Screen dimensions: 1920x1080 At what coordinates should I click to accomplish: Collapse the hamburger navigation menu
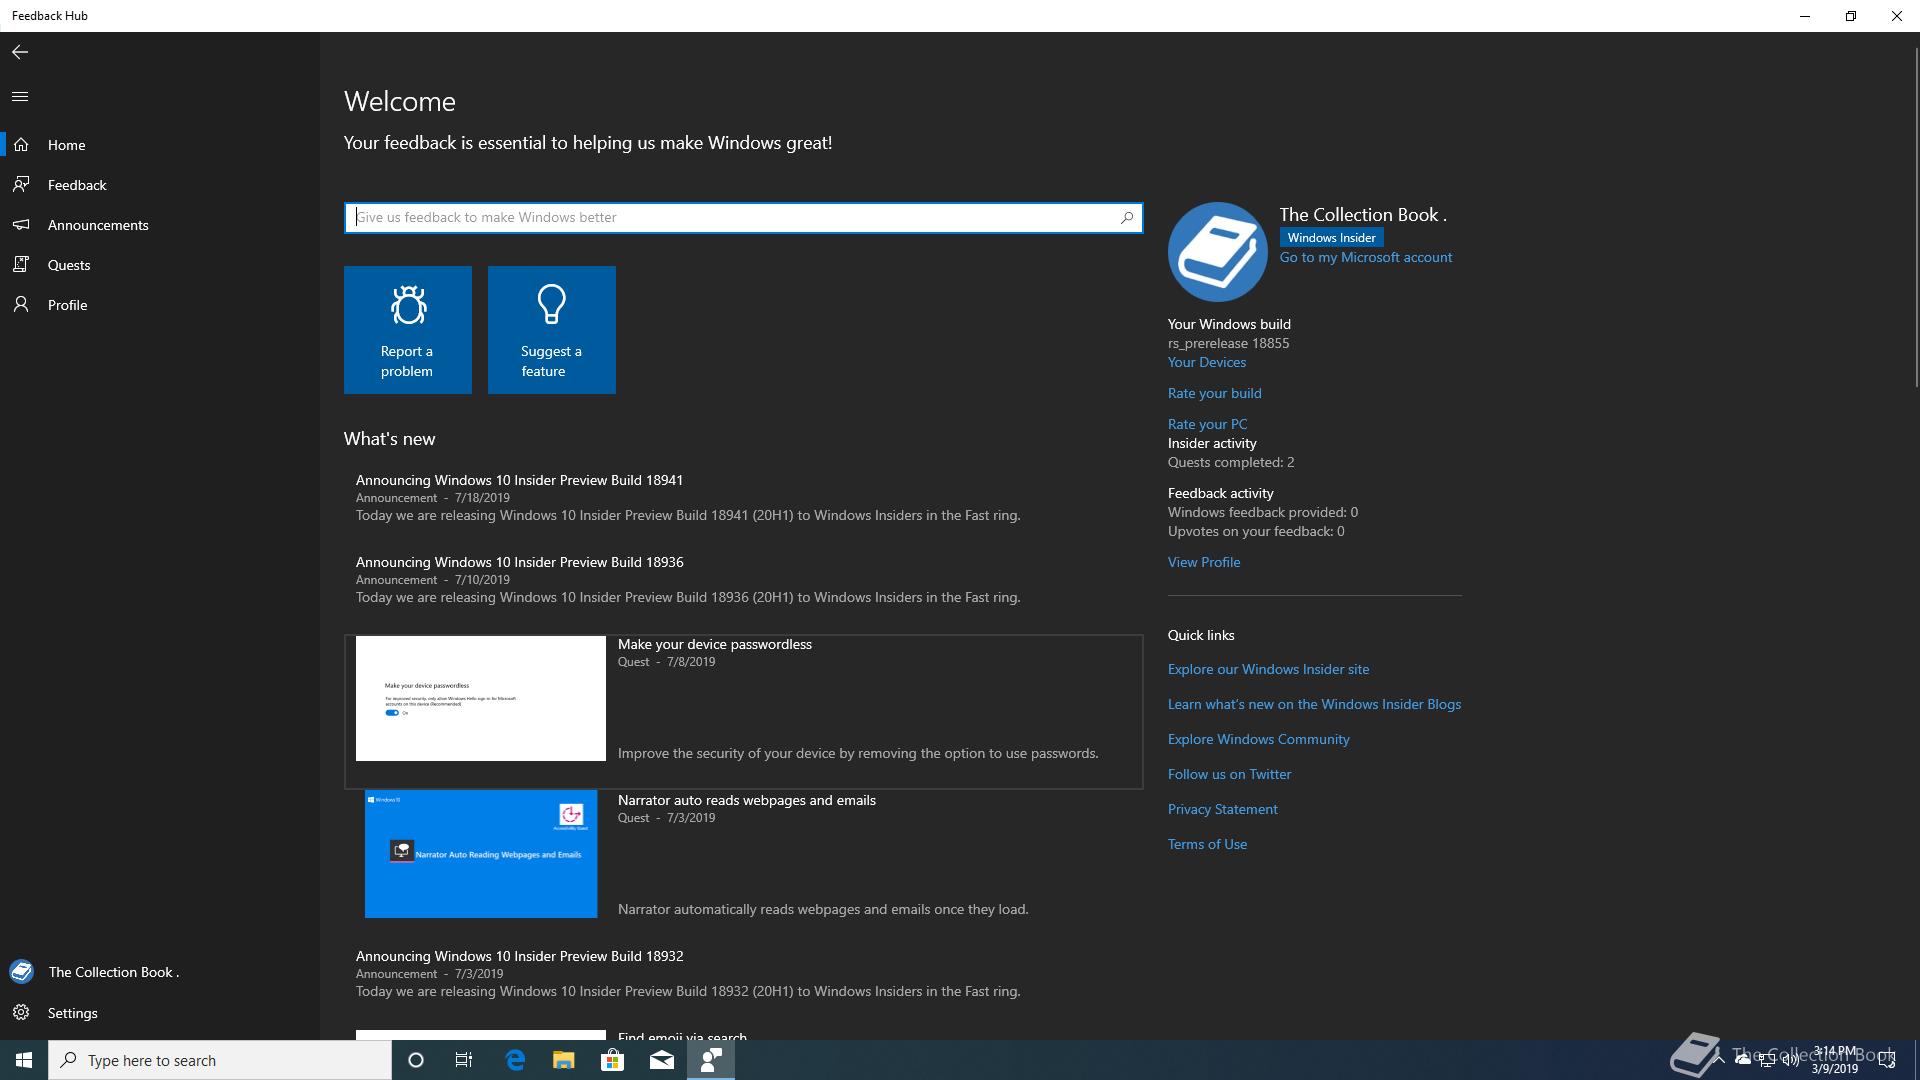tap(20, 97)
